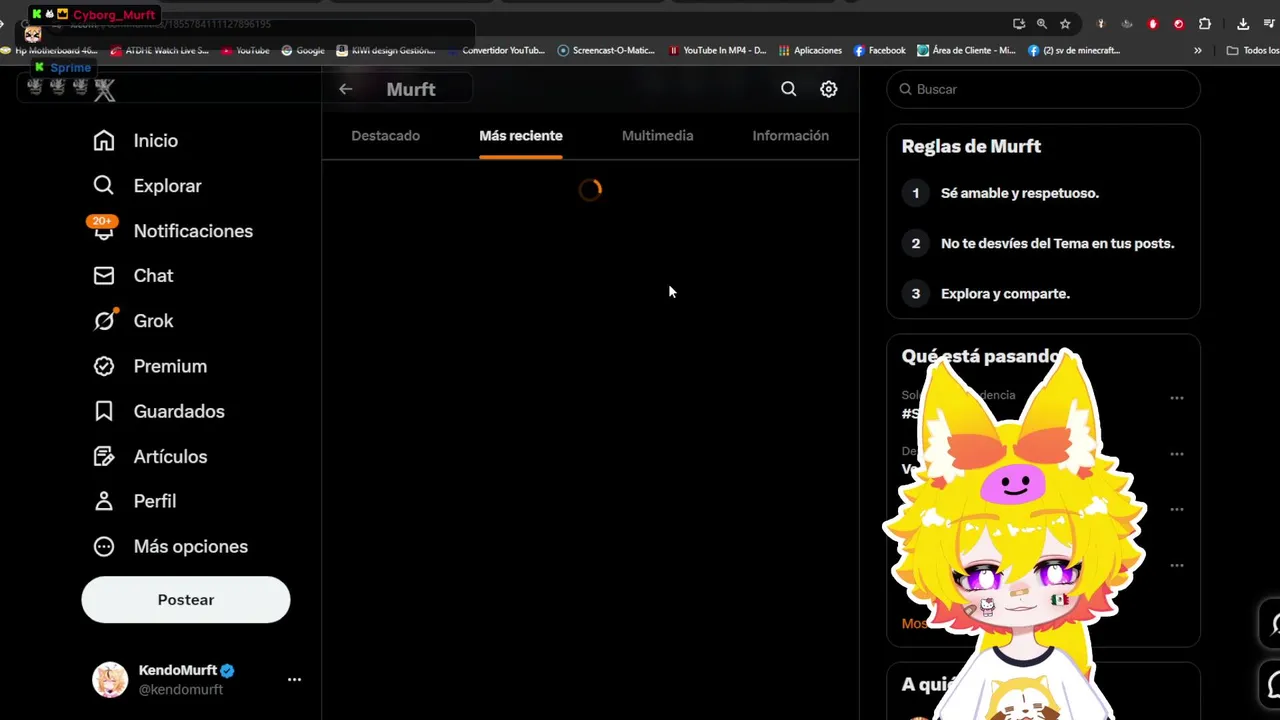Open Aplicaciones bookmark

[x=811, y=50]
